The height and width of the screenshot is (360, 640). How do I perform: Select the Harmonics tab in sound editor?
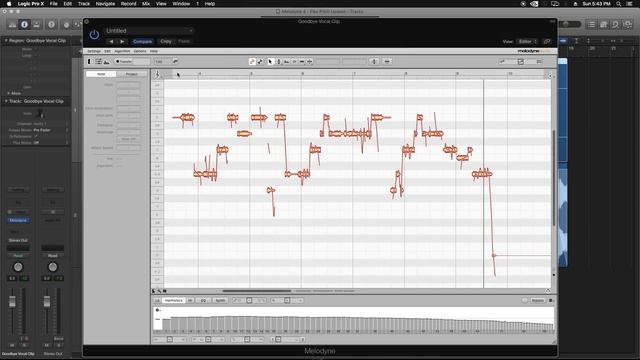[173, 300]
